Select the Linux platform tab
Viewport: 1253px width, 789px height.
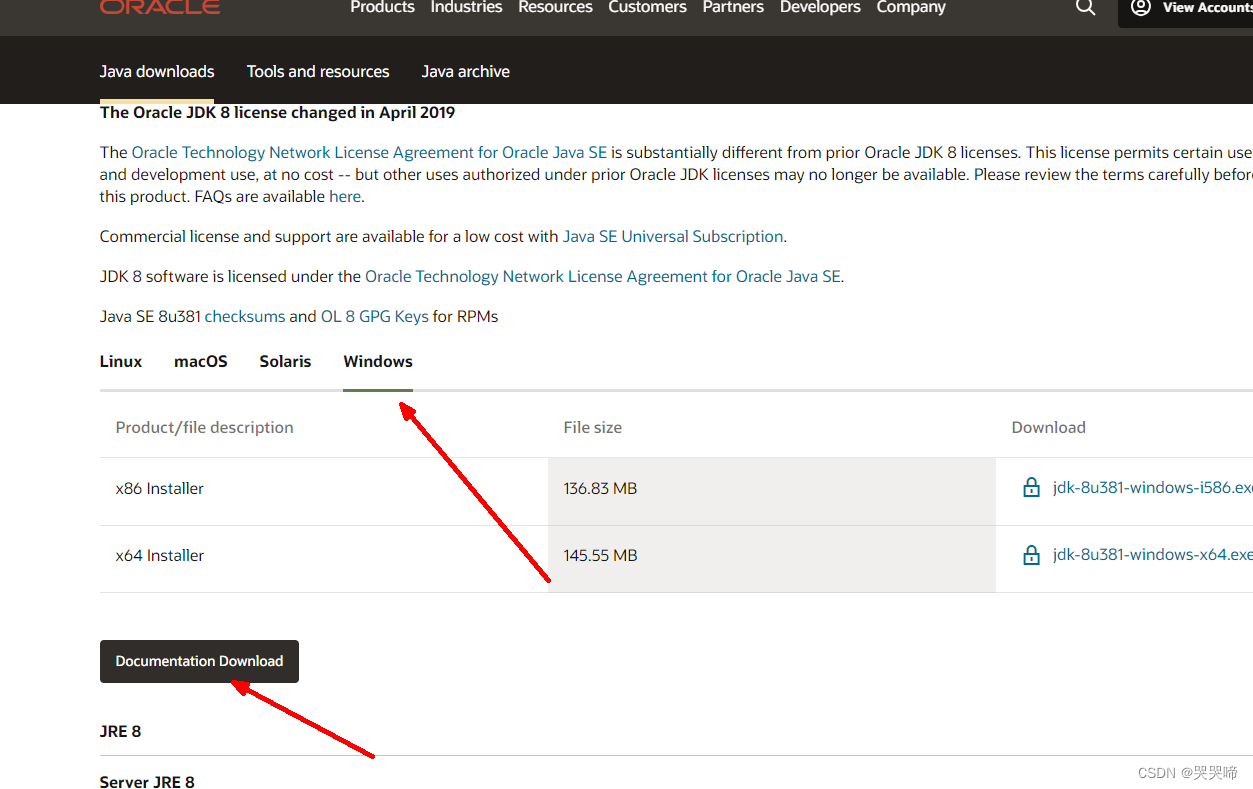coord(121,361)
